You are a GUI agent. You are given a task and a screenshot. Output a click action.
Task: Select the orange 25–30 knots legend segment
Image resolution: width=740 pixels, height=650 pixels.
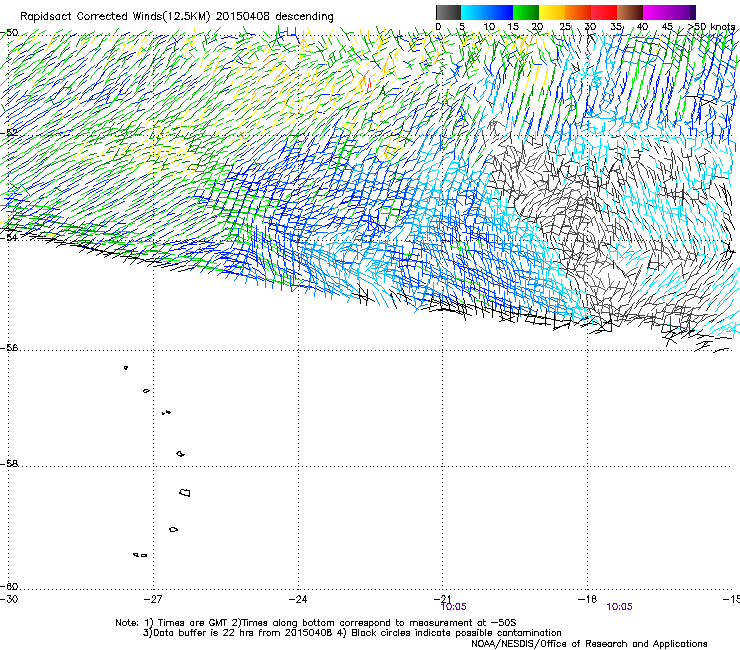[x=578, y=12]
